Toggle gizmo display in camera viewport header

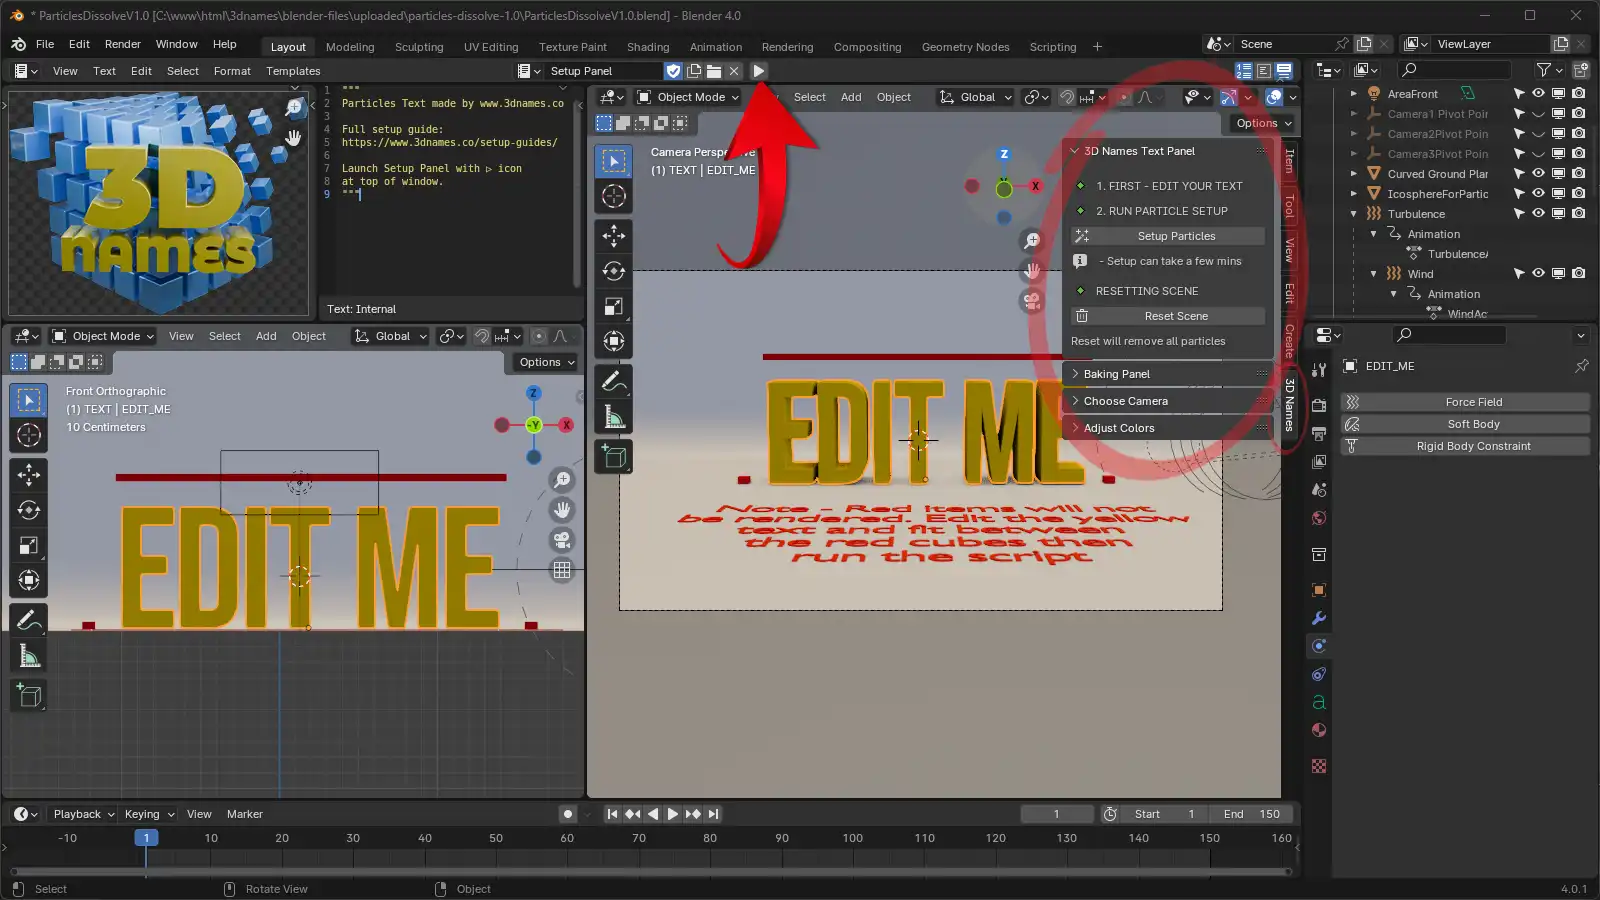[x=1229, y=97]
